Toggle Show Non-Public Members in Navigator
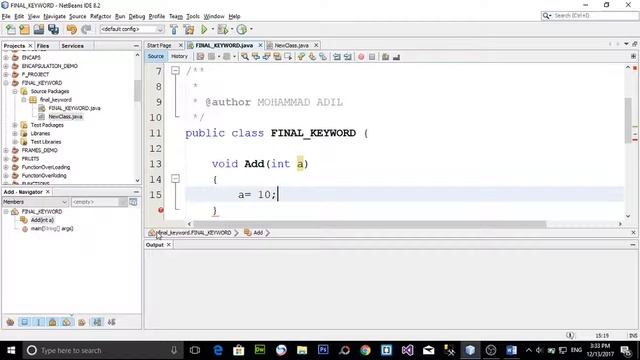The height and width of the screenshot is (360, 640). pos(52,322)
